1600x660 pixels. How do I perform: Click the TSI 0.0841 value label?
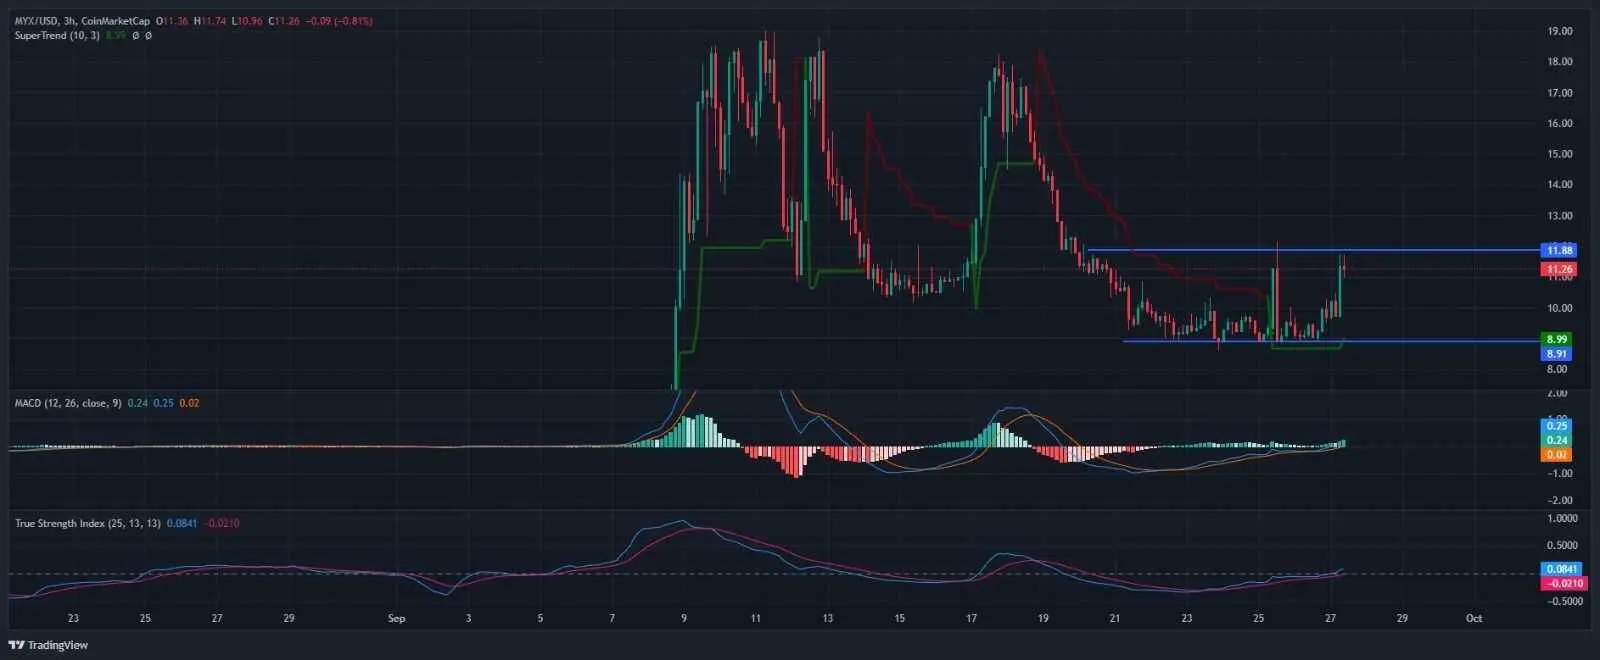pos(1561,569)
